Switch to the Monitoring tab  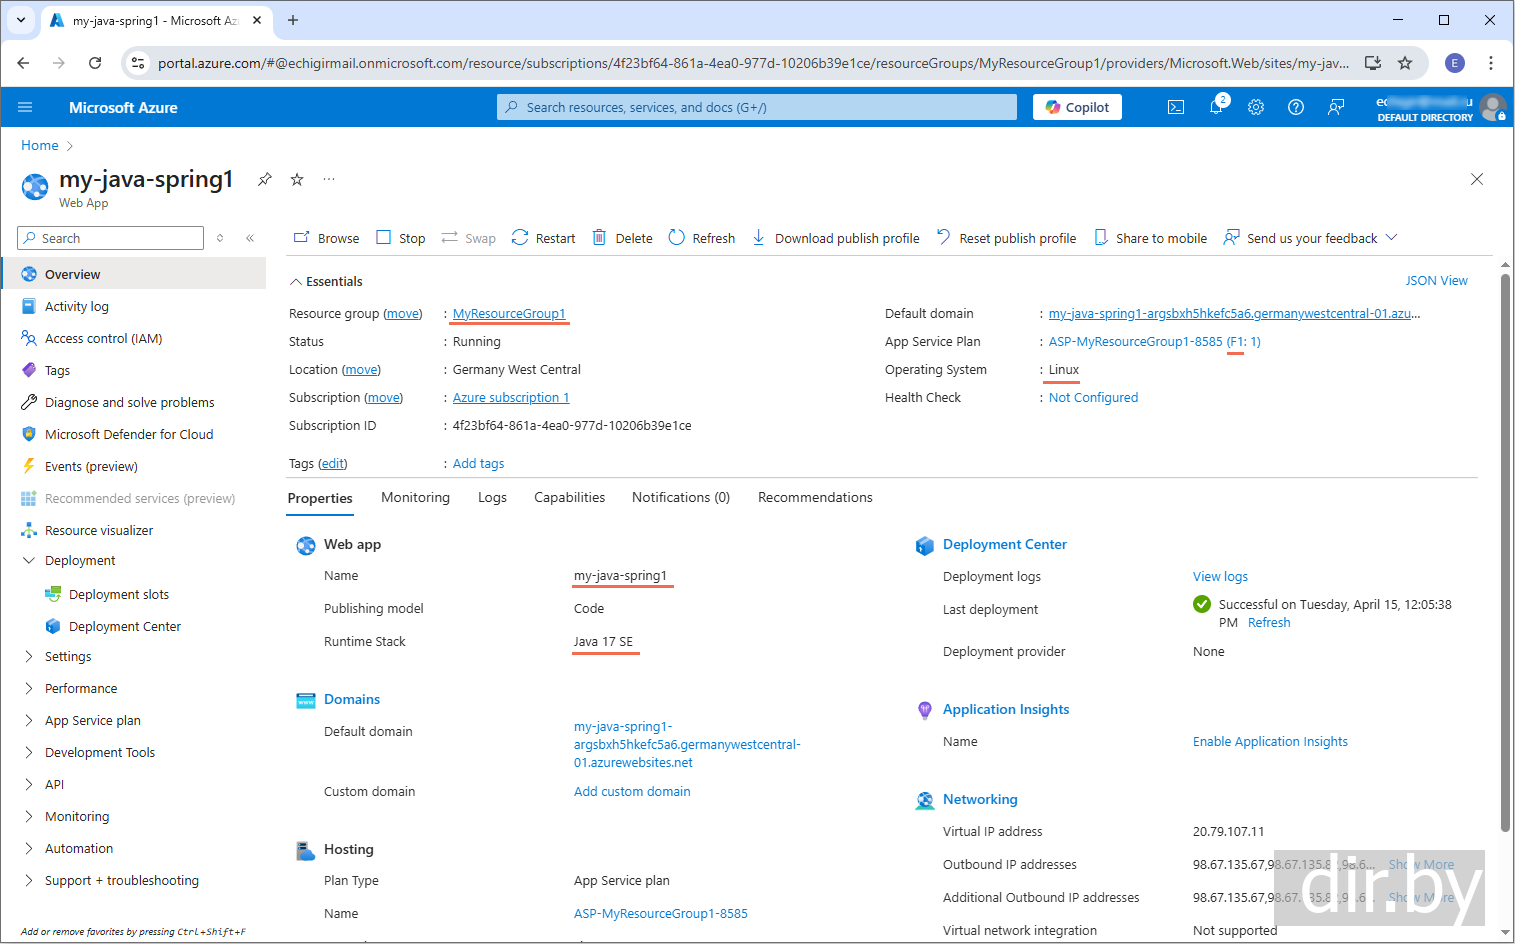(415, 498)
